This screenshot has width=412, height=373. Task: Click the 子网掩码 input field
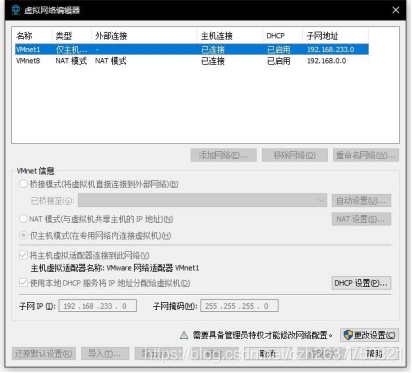(239, 306)
